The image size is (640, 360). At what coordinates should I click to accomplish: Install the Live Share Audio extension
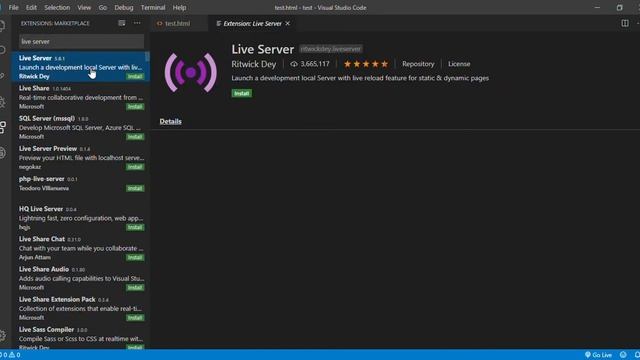pyautogui.click(x=135, y=288)
